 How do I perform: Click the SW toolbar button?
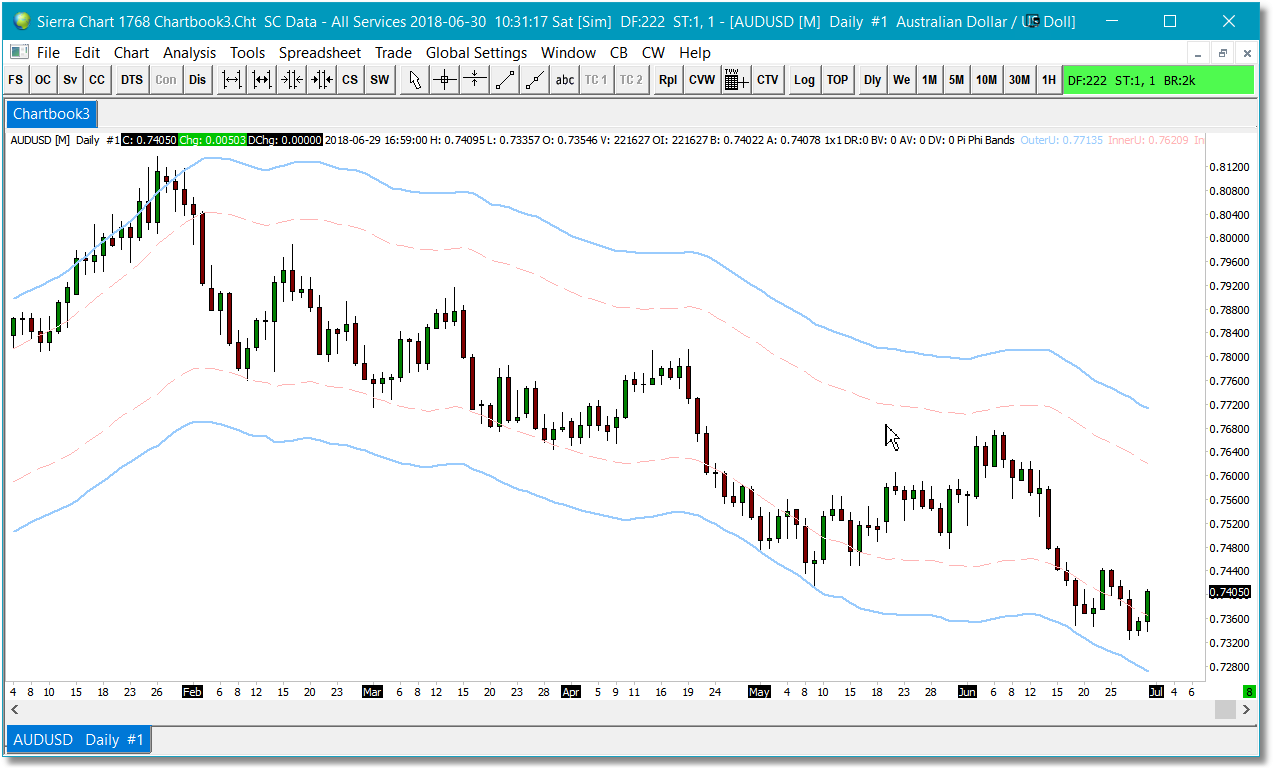click(380, 80)
